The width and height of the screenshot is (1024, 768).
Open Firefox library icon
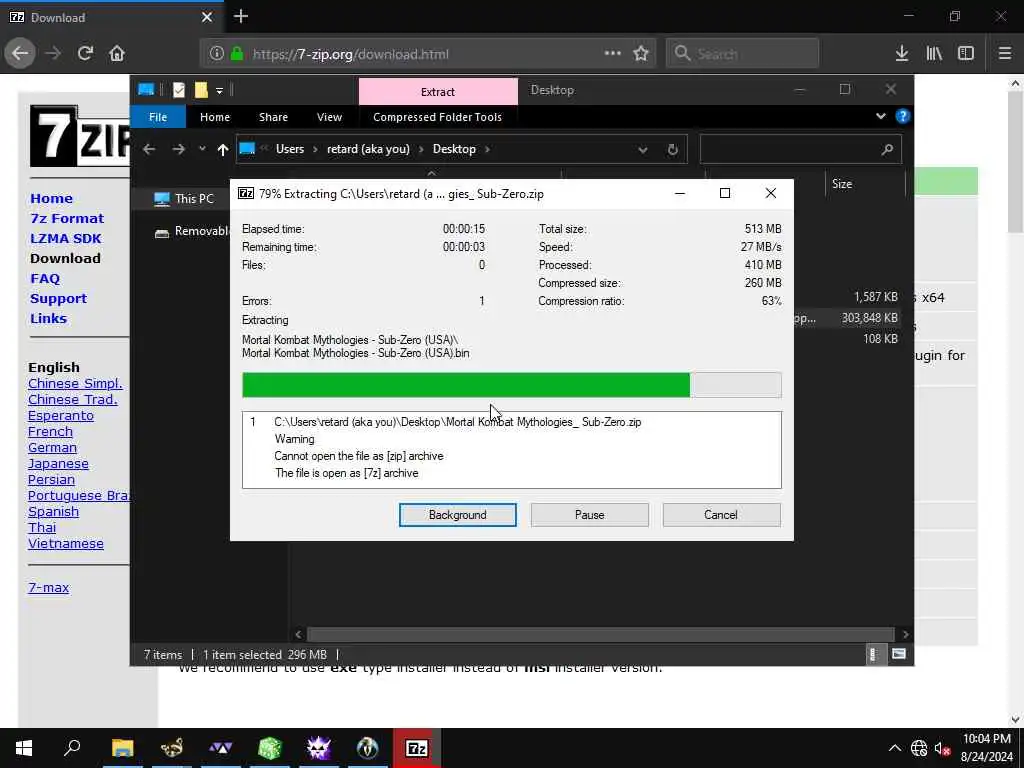click(934, 54)
